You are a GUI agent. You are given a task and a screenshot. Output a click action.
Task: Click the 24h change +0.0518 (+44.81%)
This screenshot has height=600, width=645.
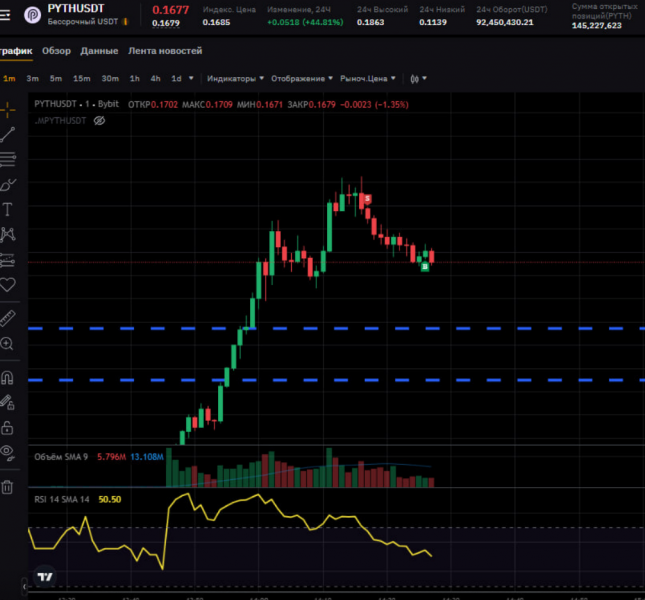[305, 22]
